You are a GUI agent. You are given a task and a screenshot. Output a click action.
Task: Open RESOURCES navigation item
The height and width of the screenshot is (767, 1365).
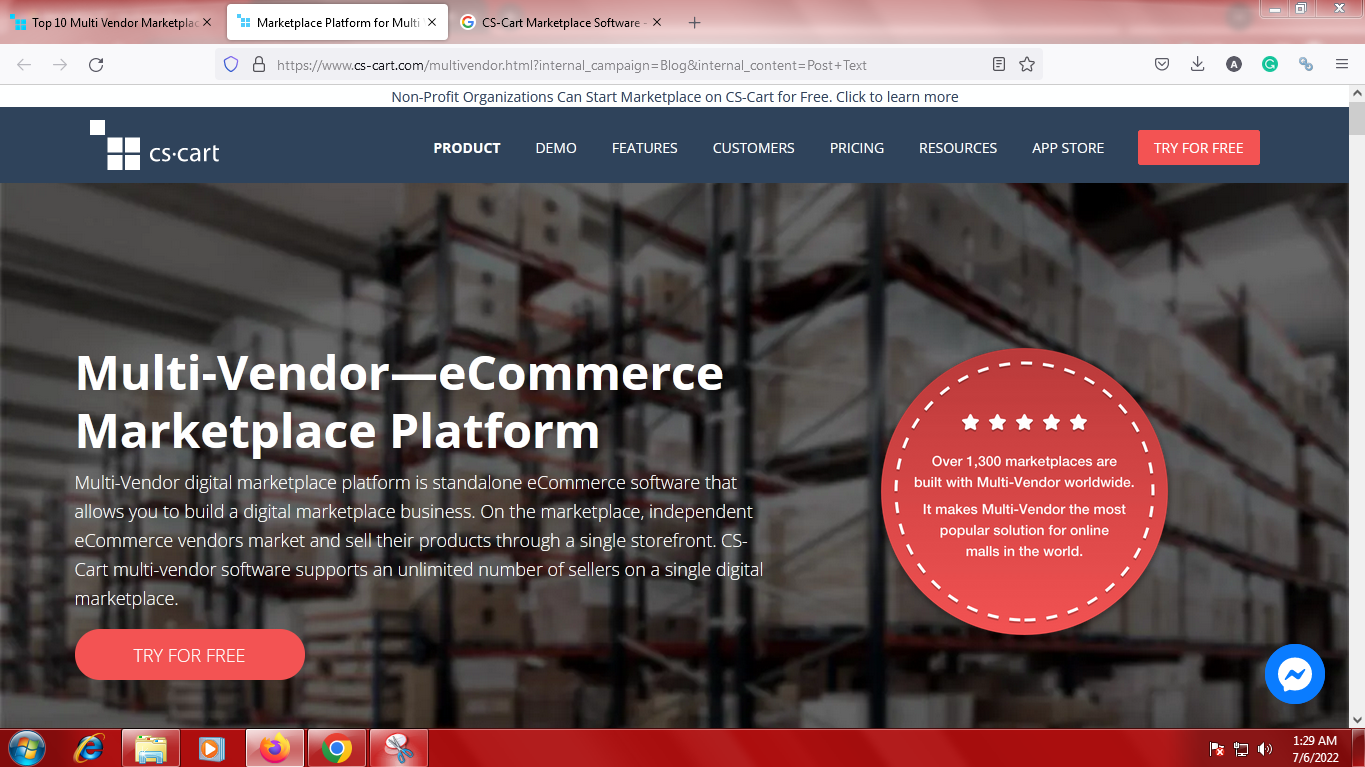click(x=958, y=148)
